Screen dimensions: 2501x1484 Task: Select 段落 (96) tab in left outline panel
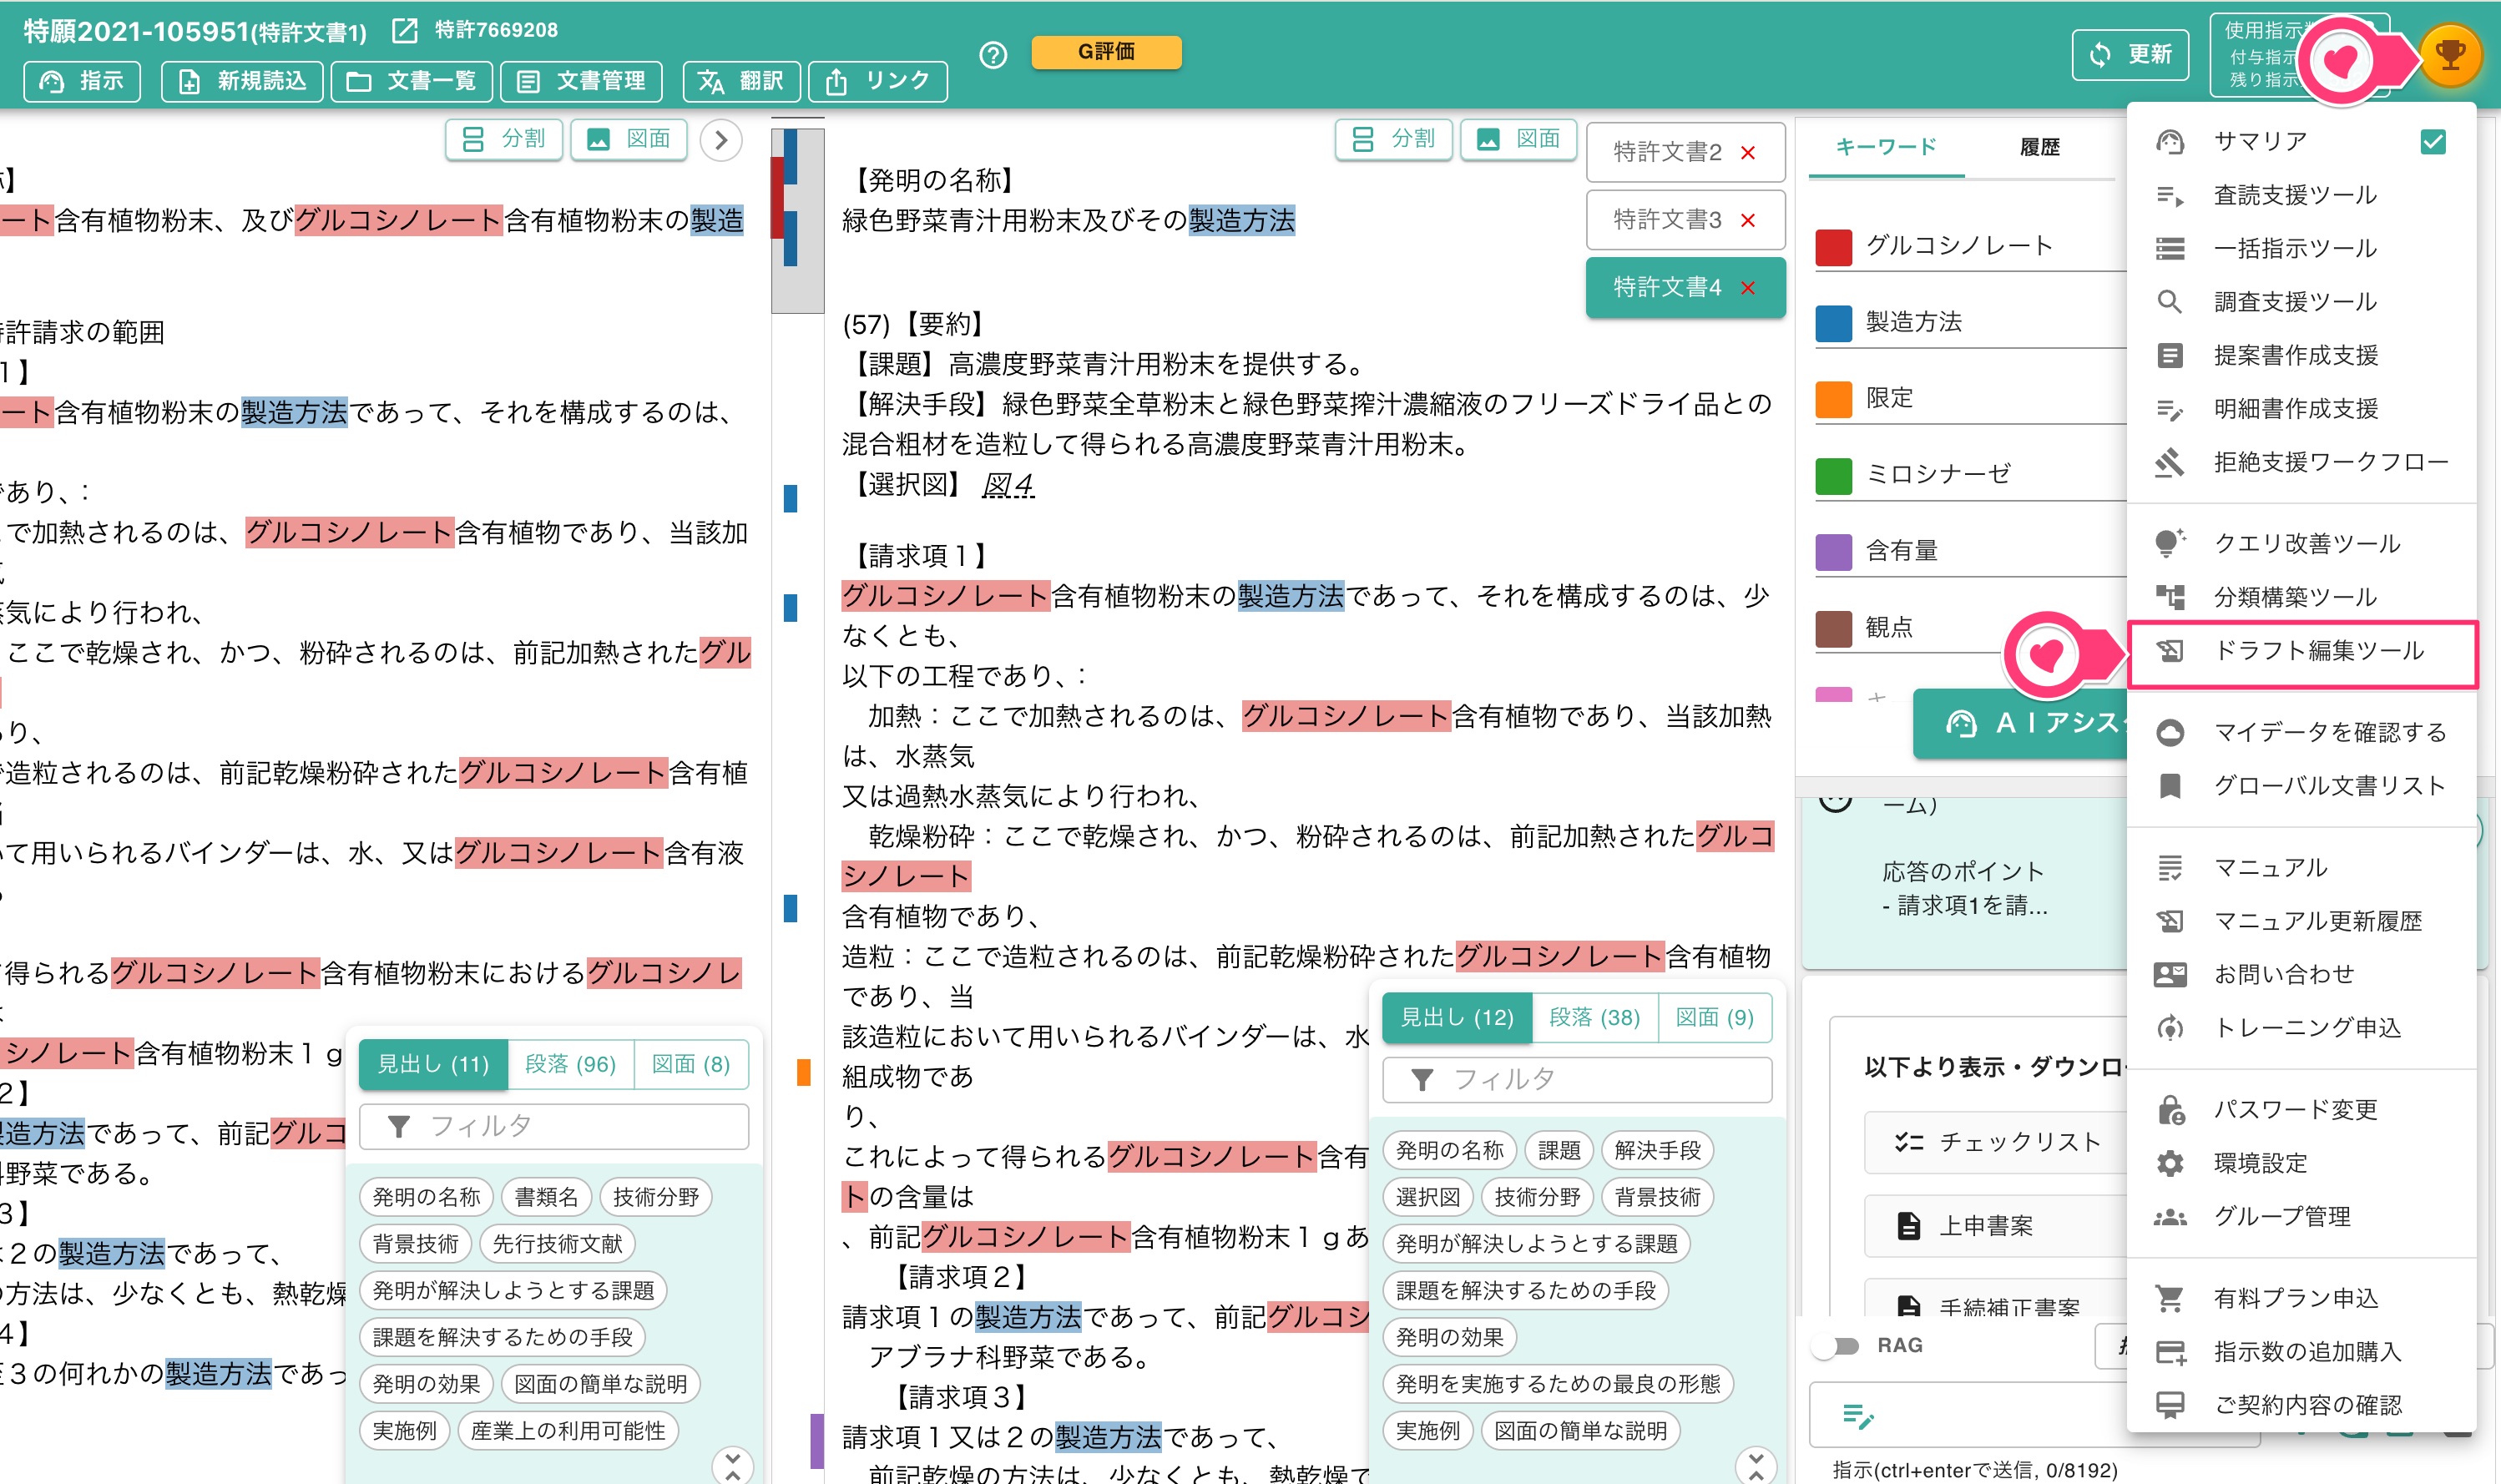(x=570, y=1064)
